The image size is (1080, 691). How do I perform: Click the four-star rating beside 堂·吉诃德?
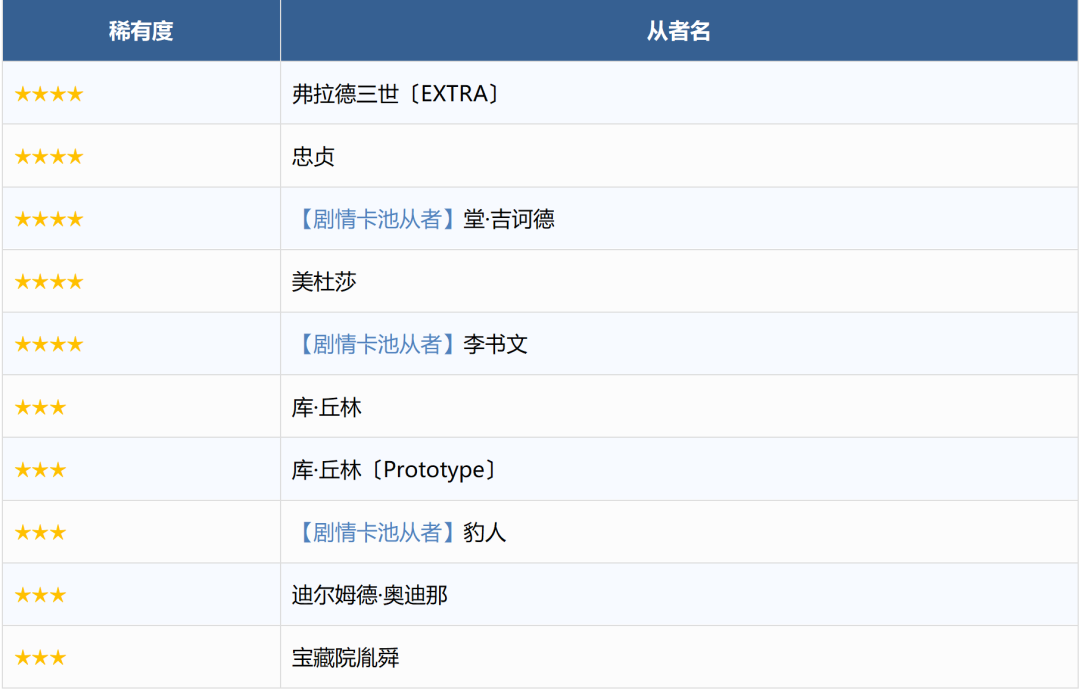pyautogui.click(x=49, y=220)
